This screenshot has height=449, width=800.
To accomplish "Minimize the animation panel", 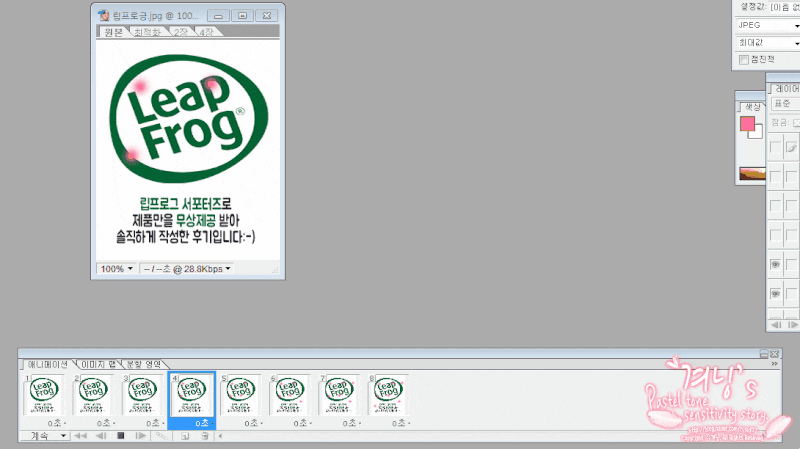I will point(764,354).
